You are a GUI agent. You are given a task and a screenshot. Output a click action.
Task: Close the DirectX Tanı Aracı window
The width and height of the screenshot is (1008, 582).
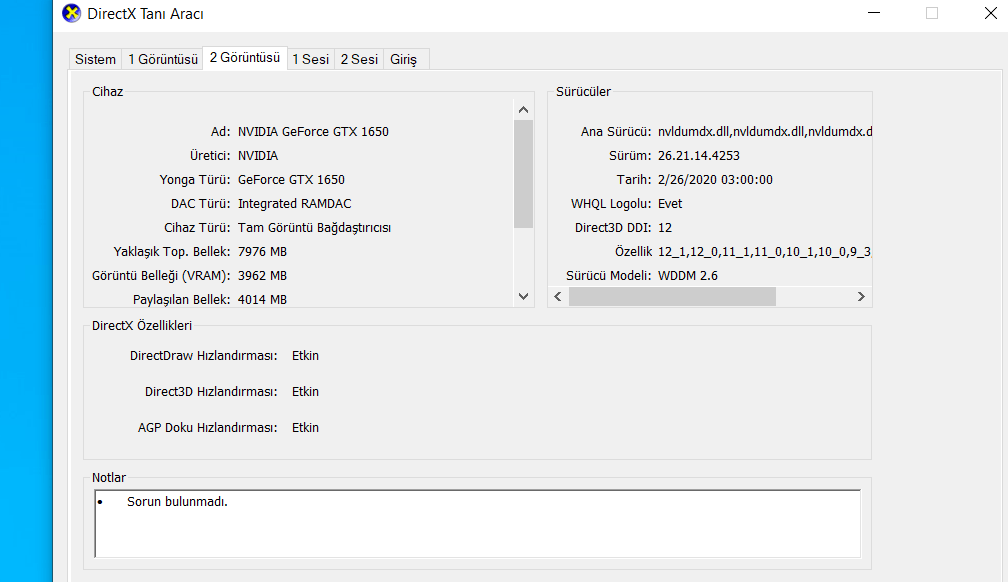(x=991, y=13)
